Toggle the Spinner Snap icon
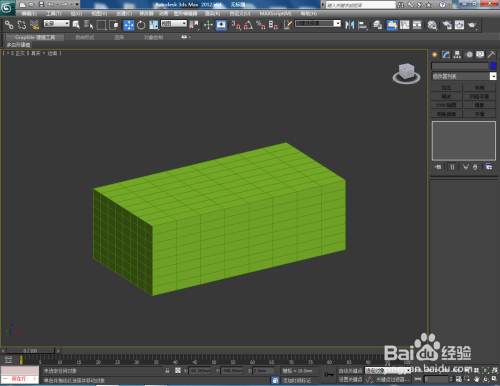Screen dimensions: 500x386 (x=273, y=25)
